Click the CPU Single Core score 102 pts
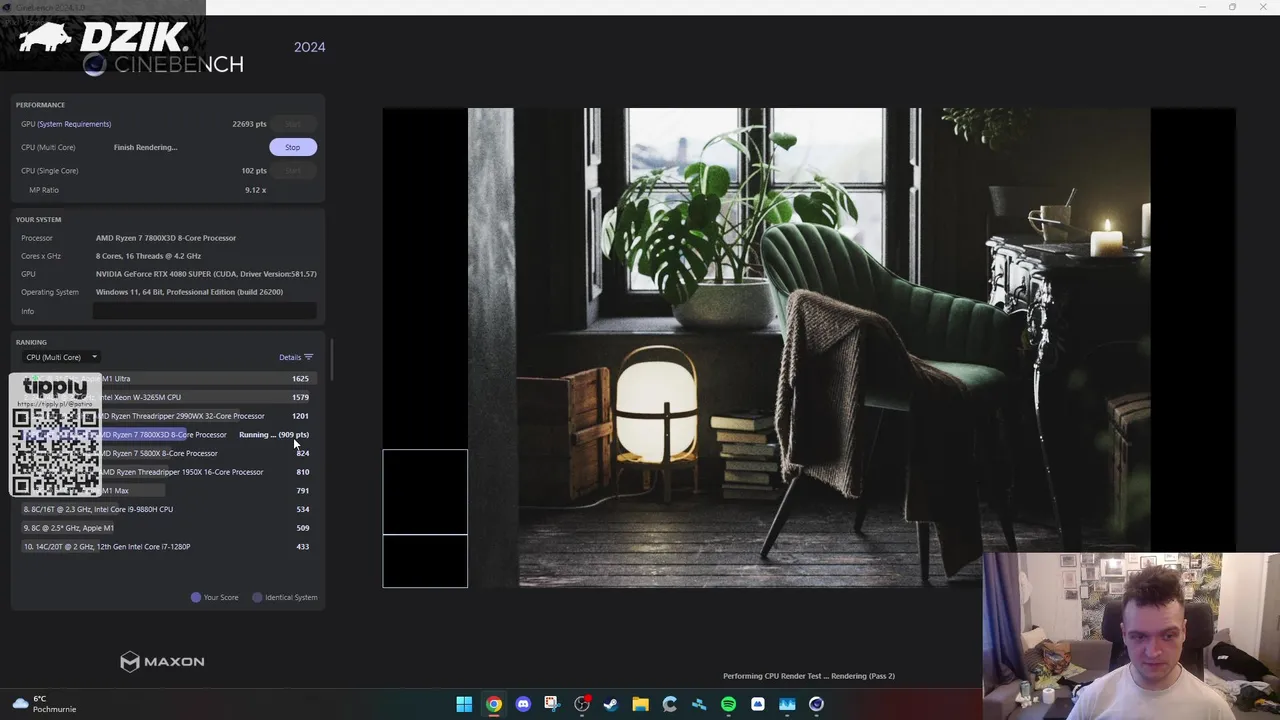Viewport: 1280px width, 720px height. (x=254, y=171)
